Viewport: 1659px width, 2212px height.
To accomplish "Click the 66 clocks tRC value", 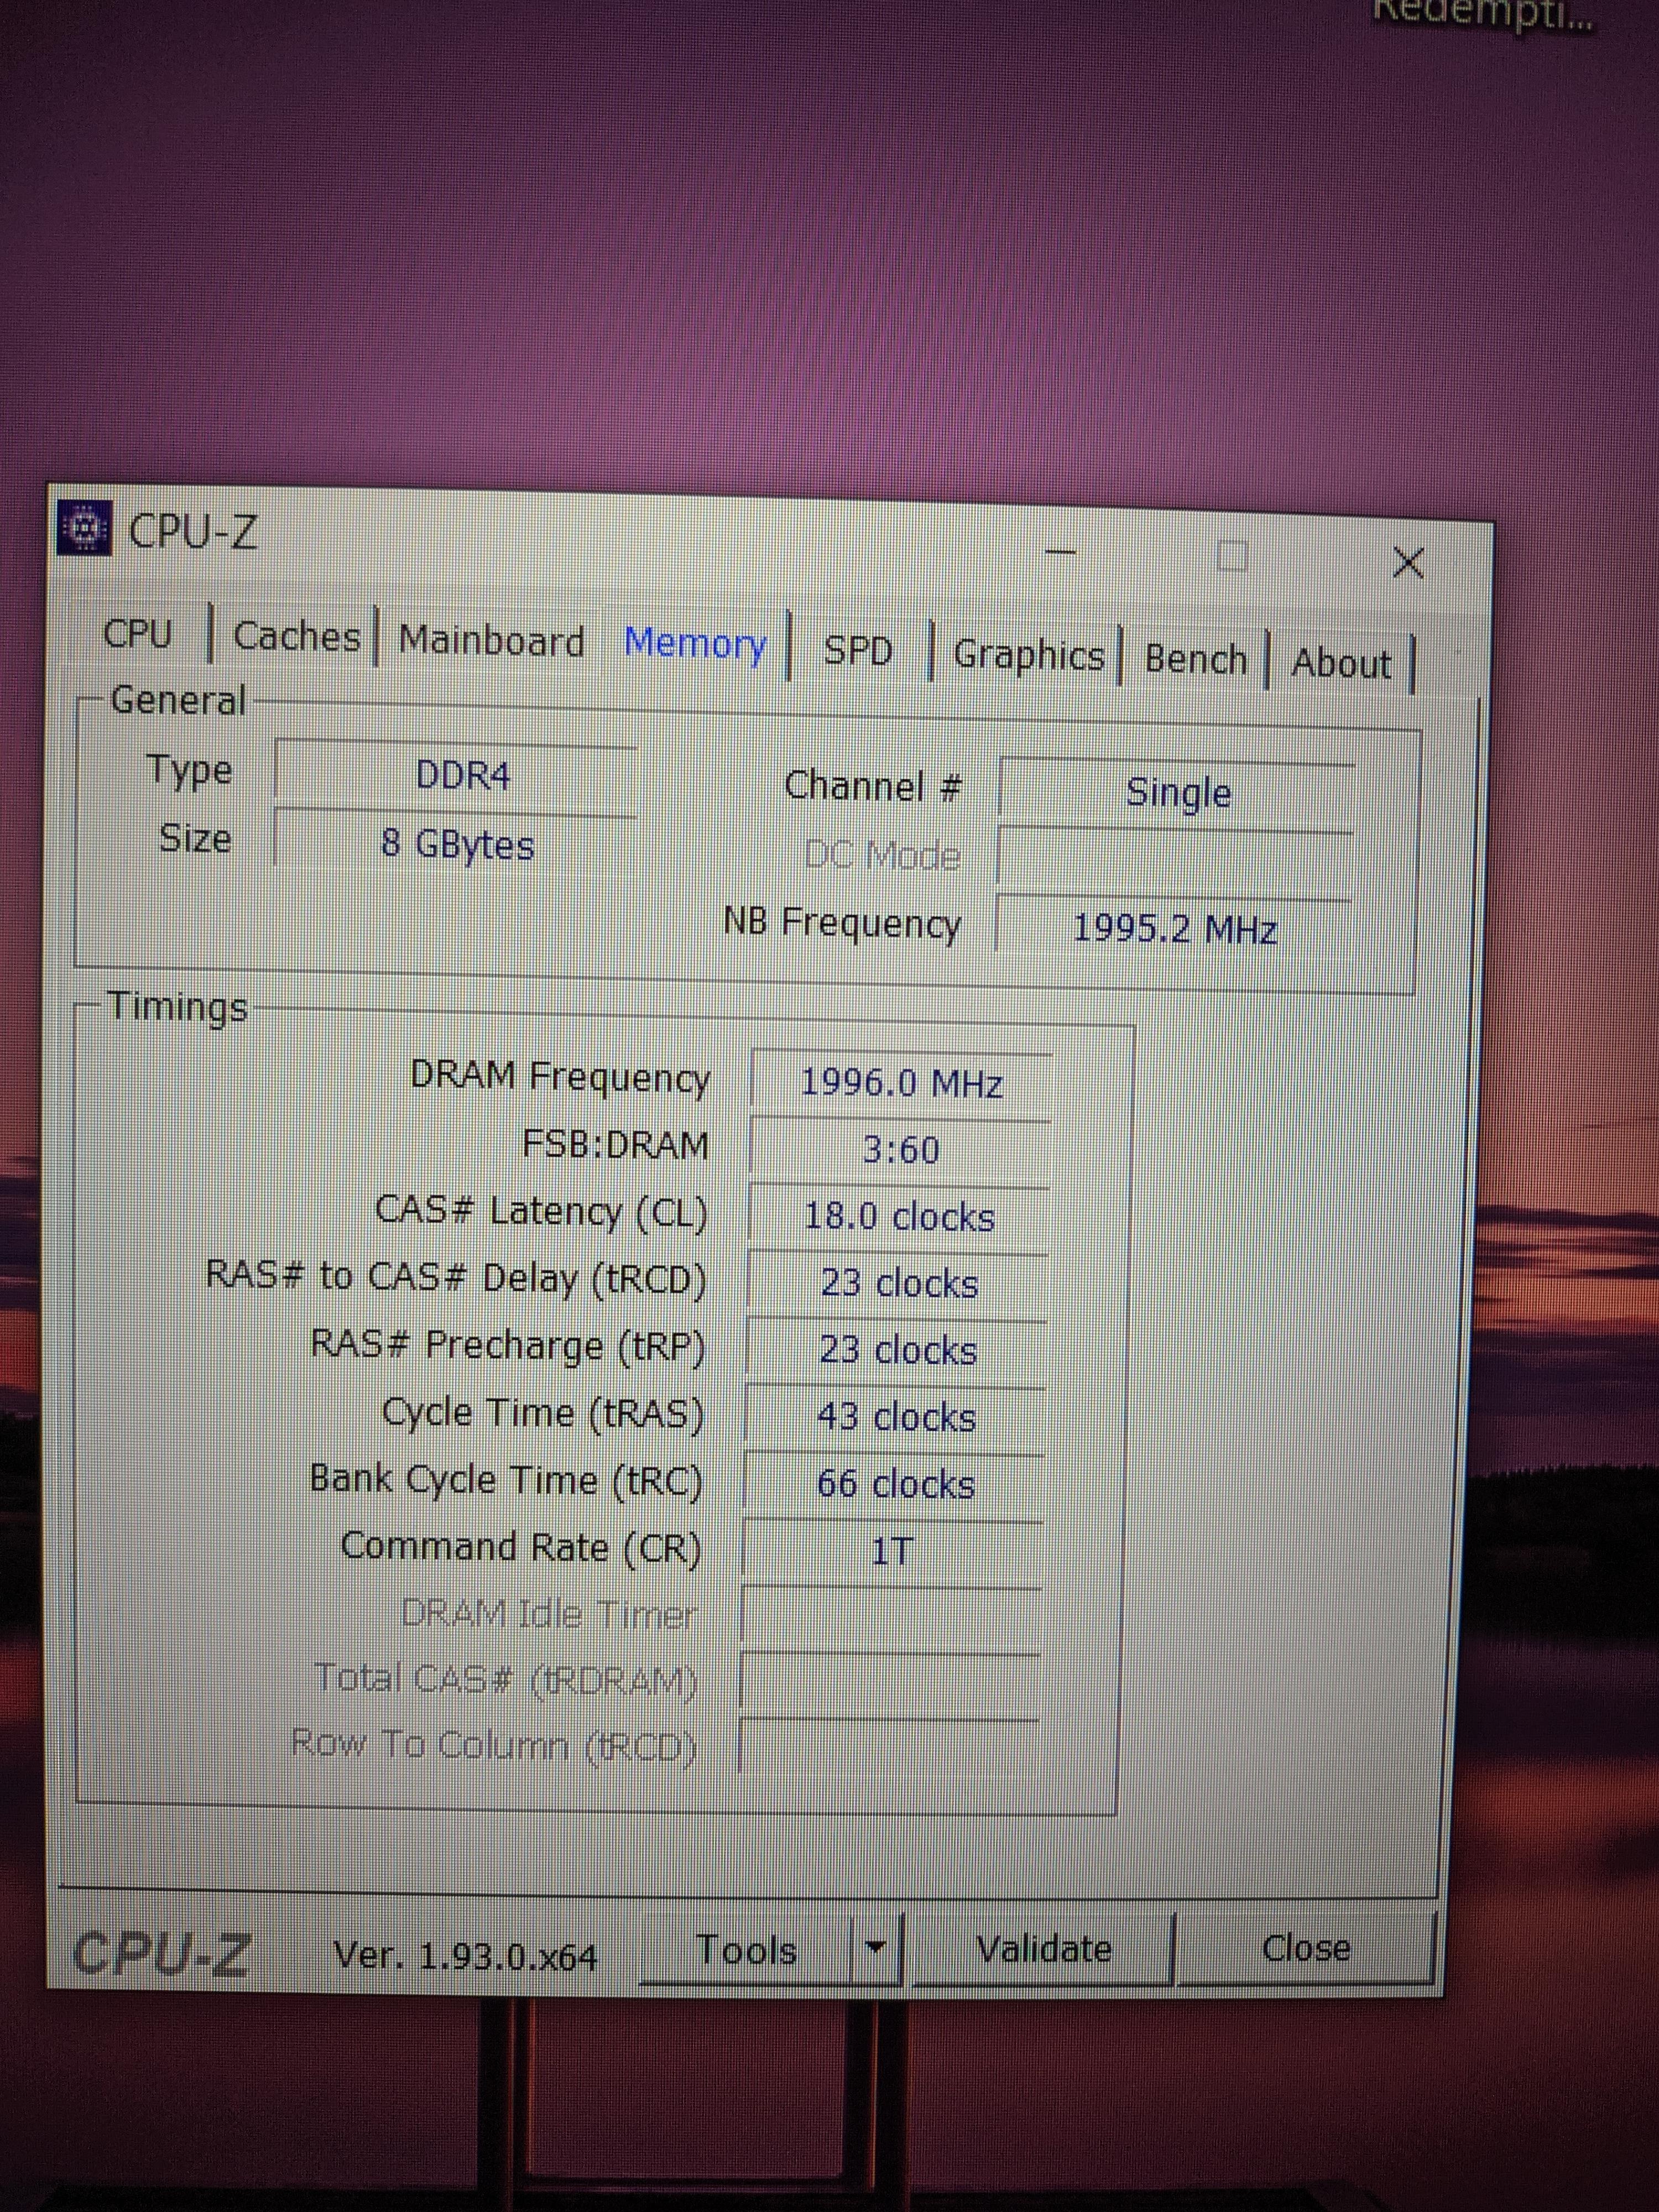I will point(895,1484).
